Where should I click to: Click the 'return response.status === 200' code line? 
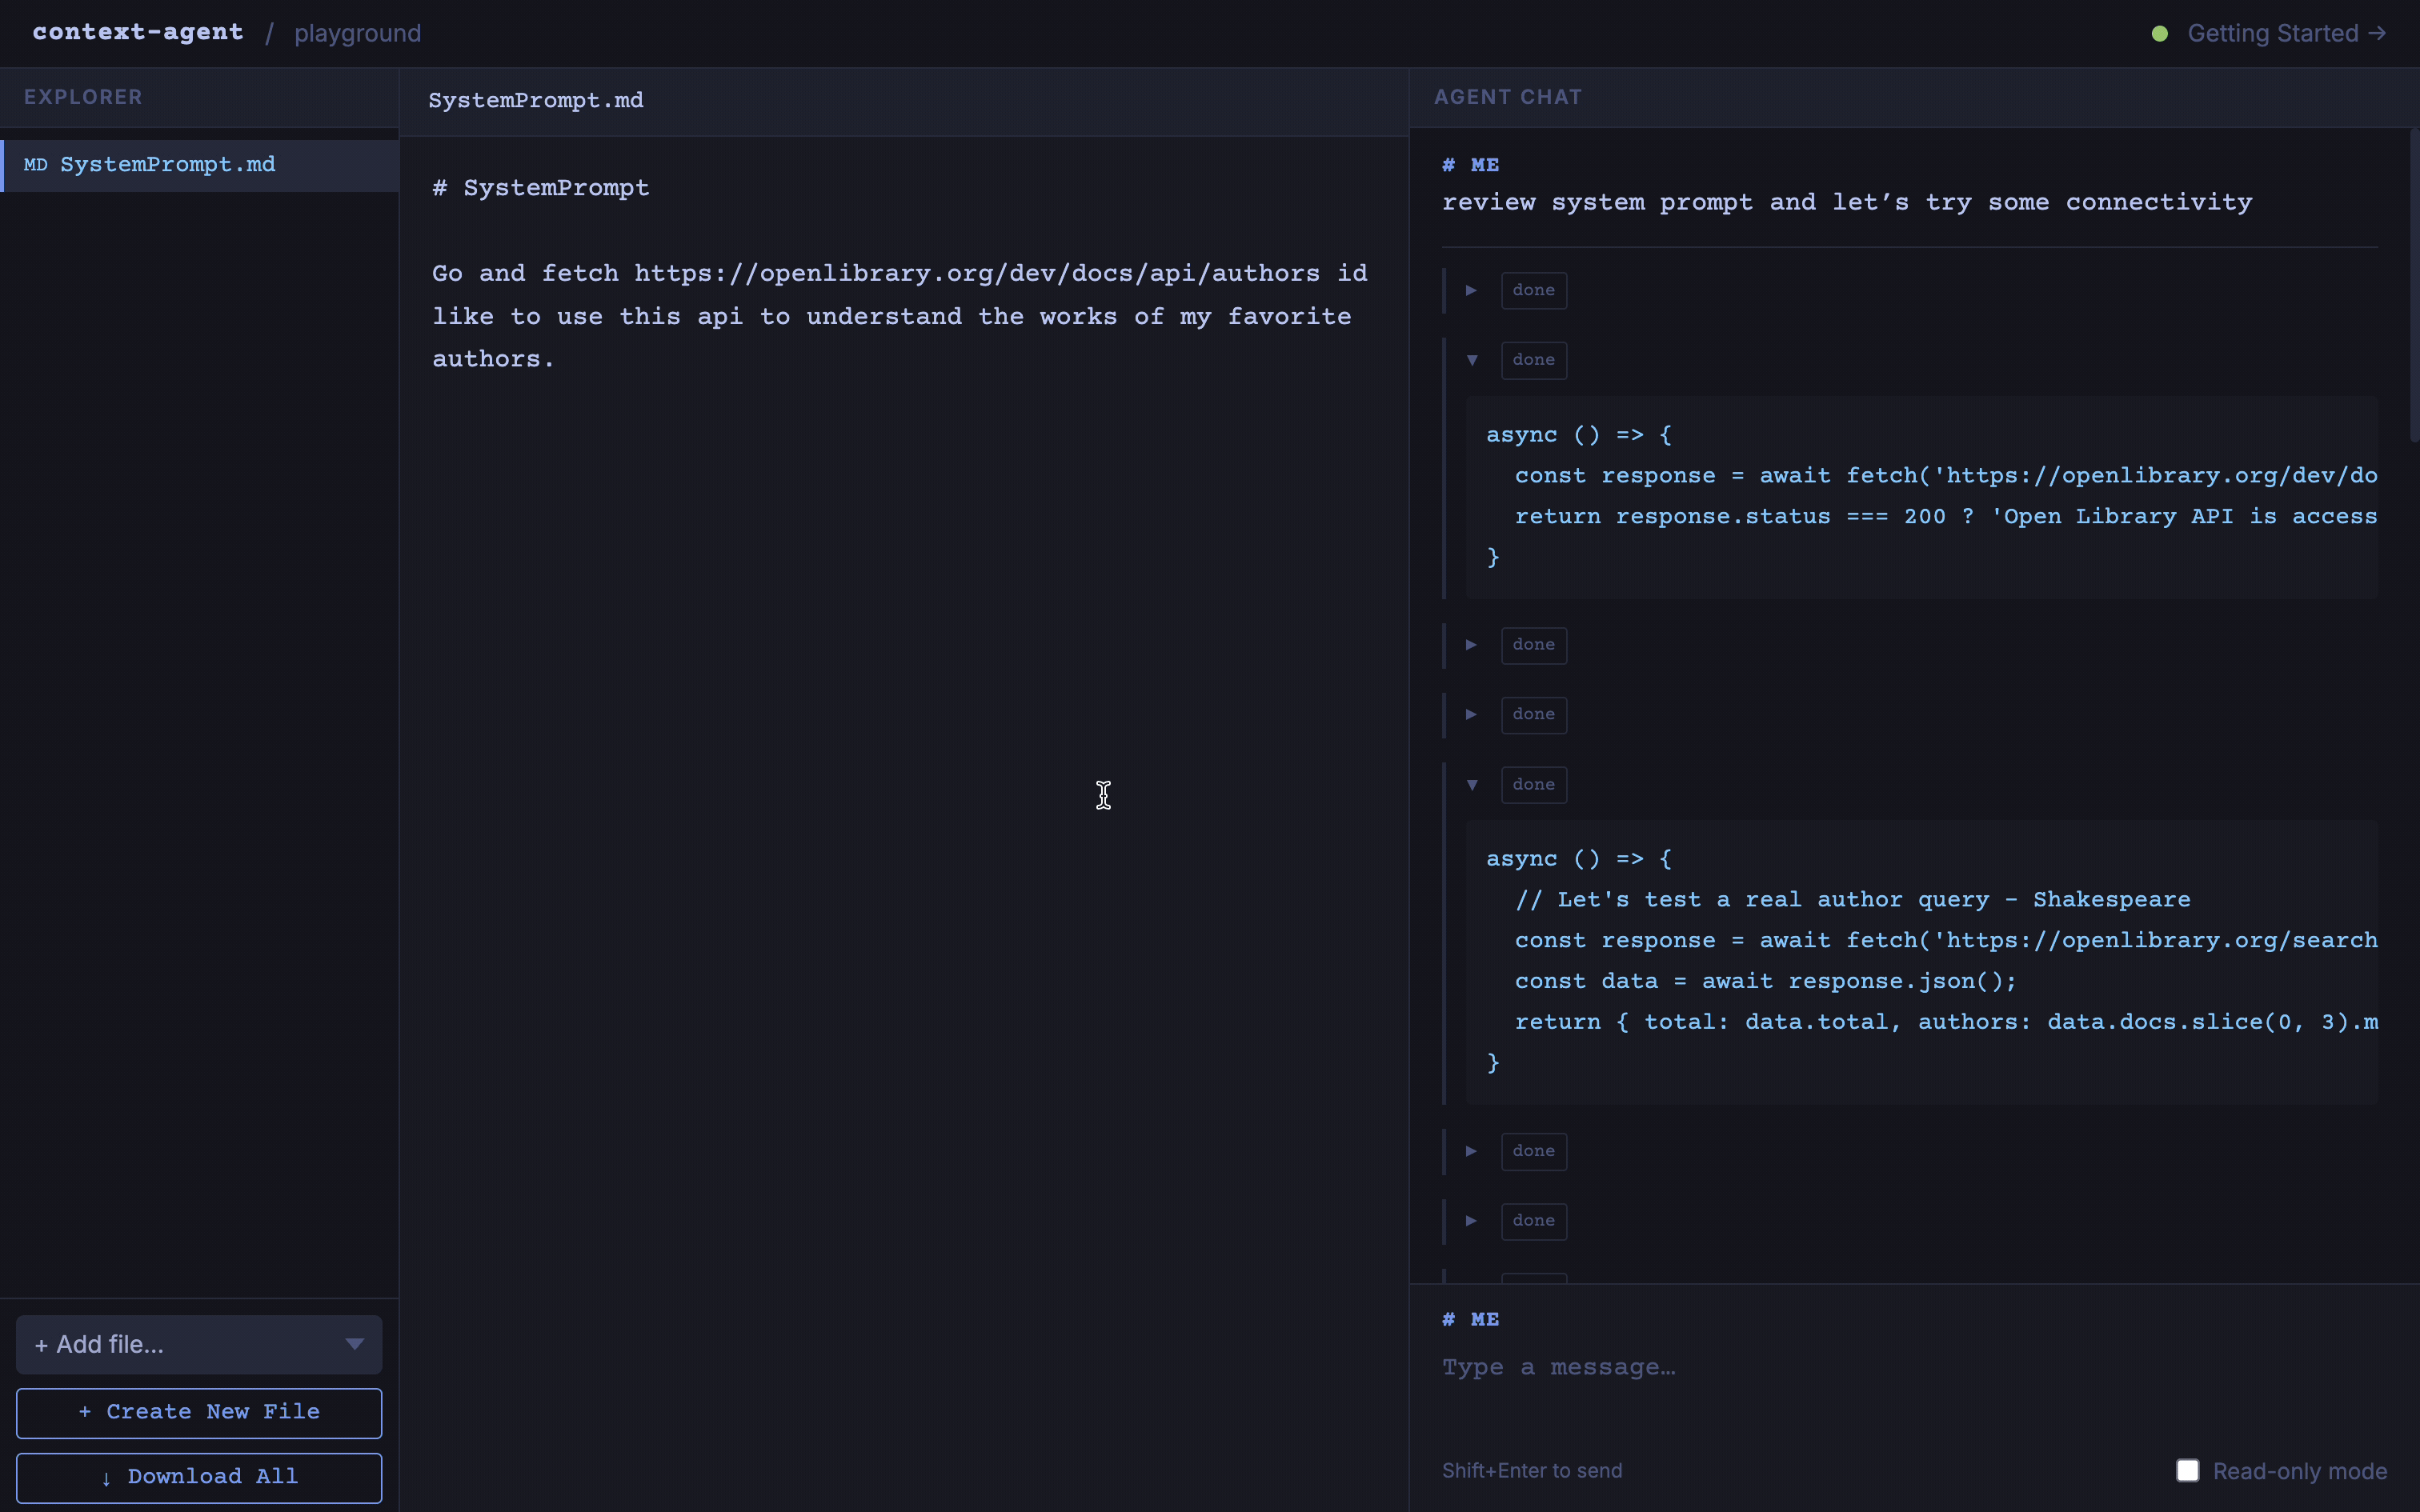click(x=1945, y=516)
